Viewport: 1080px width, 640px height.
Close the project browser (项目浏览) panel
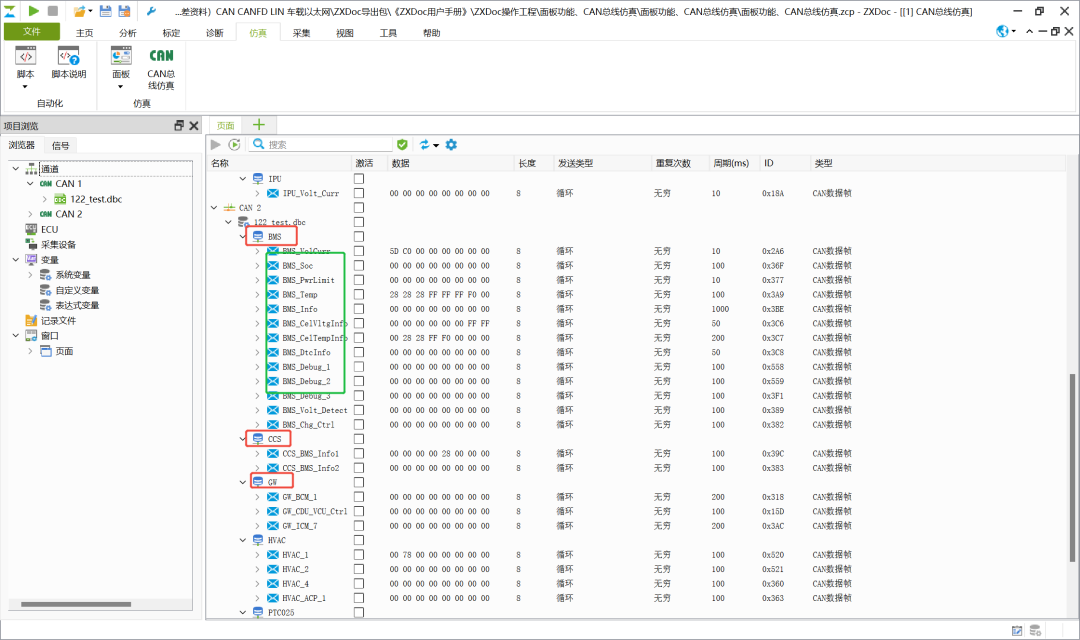[x=194, y=125]
